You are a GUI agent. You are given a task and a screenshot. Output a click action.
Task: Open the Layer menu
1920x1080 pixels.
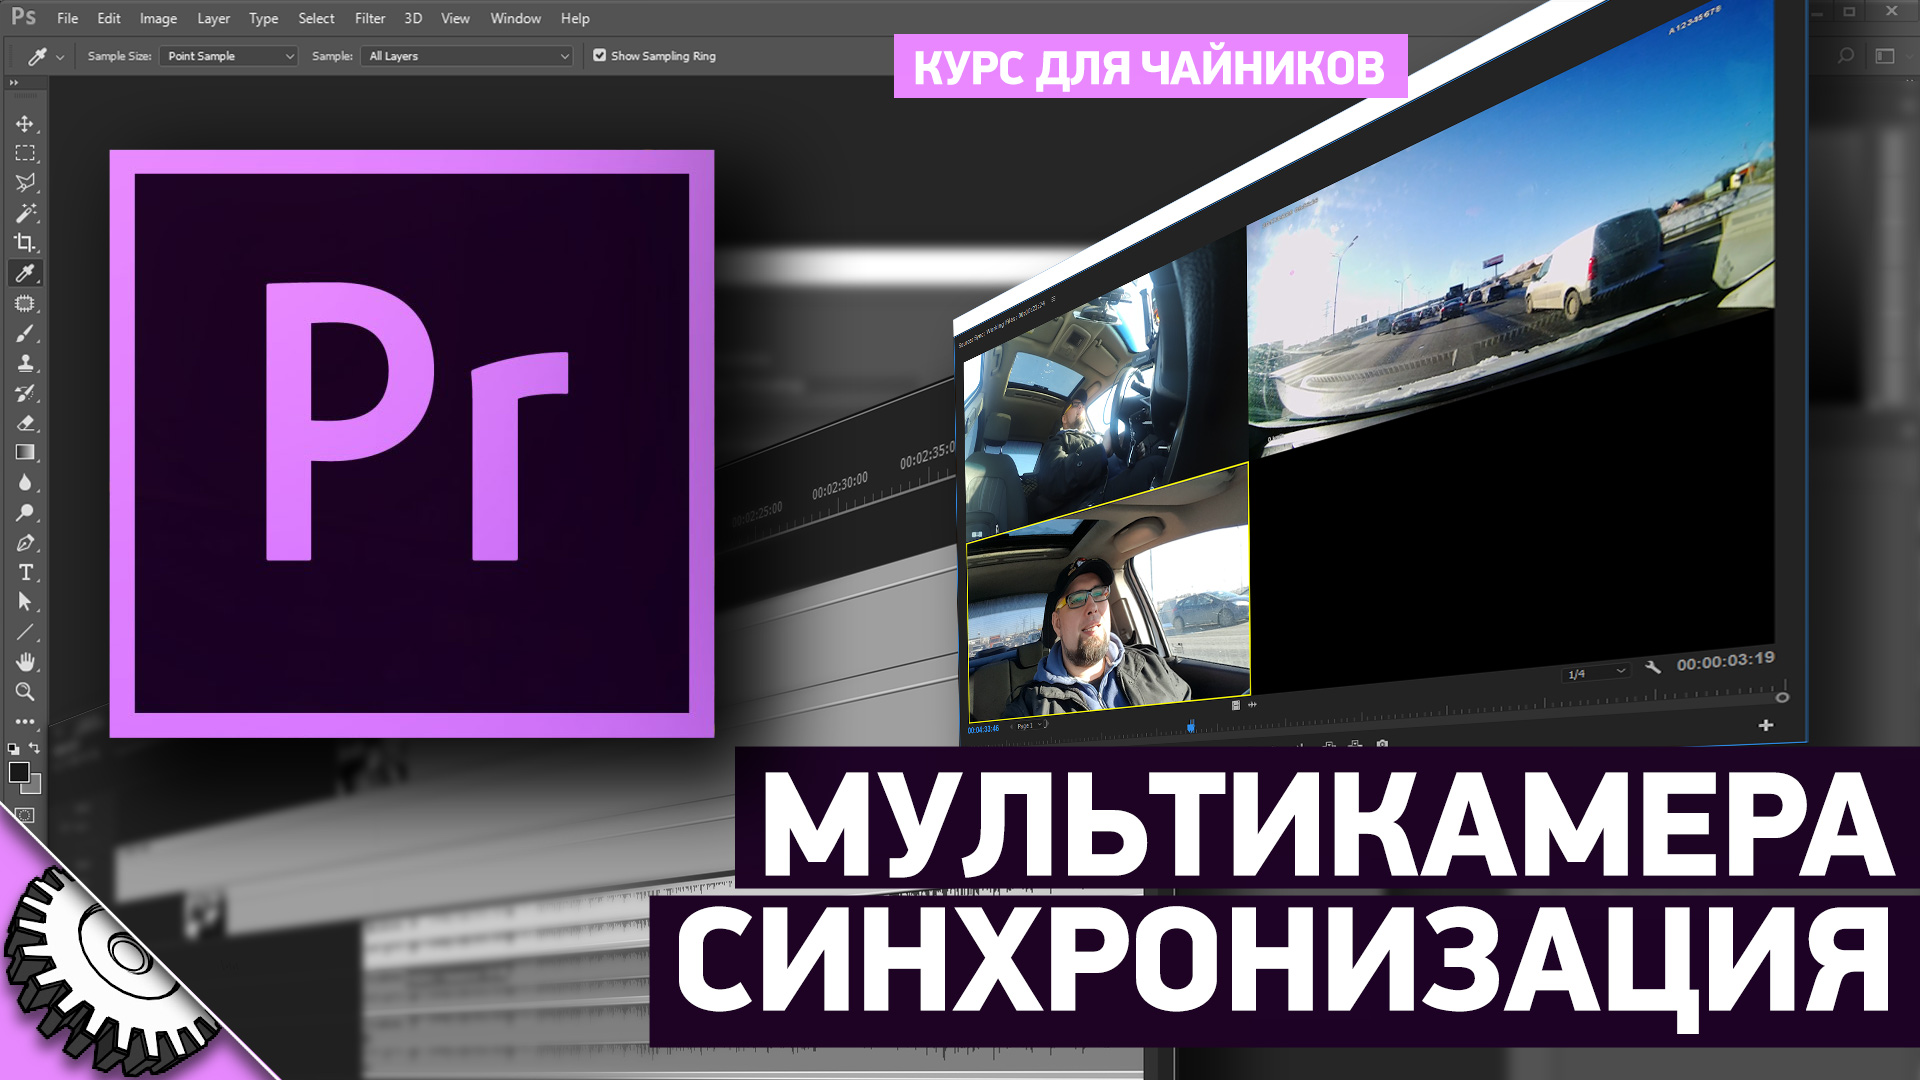pyautogui.click(x=213, y=18)
